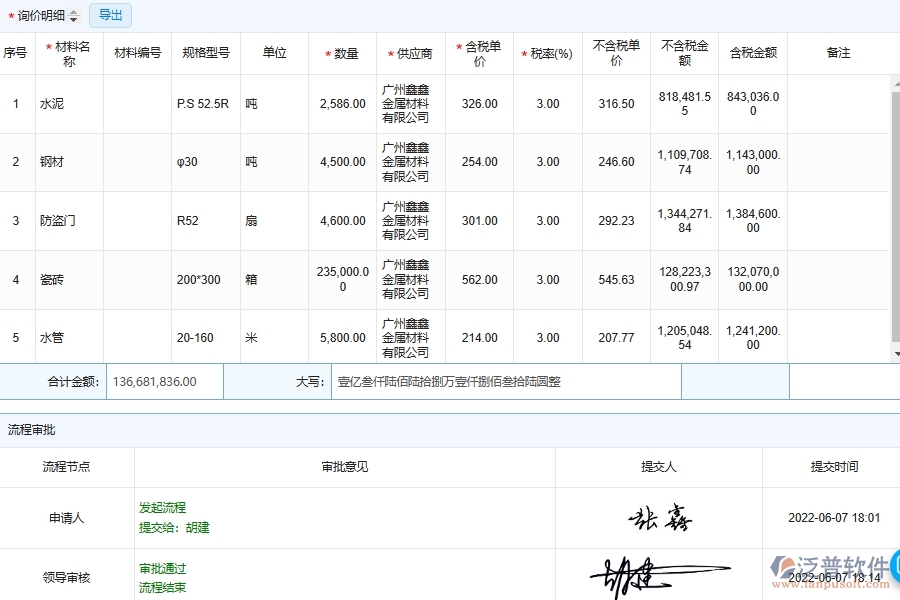Click the down sort arrow beside 询价明细

(73, 19)
